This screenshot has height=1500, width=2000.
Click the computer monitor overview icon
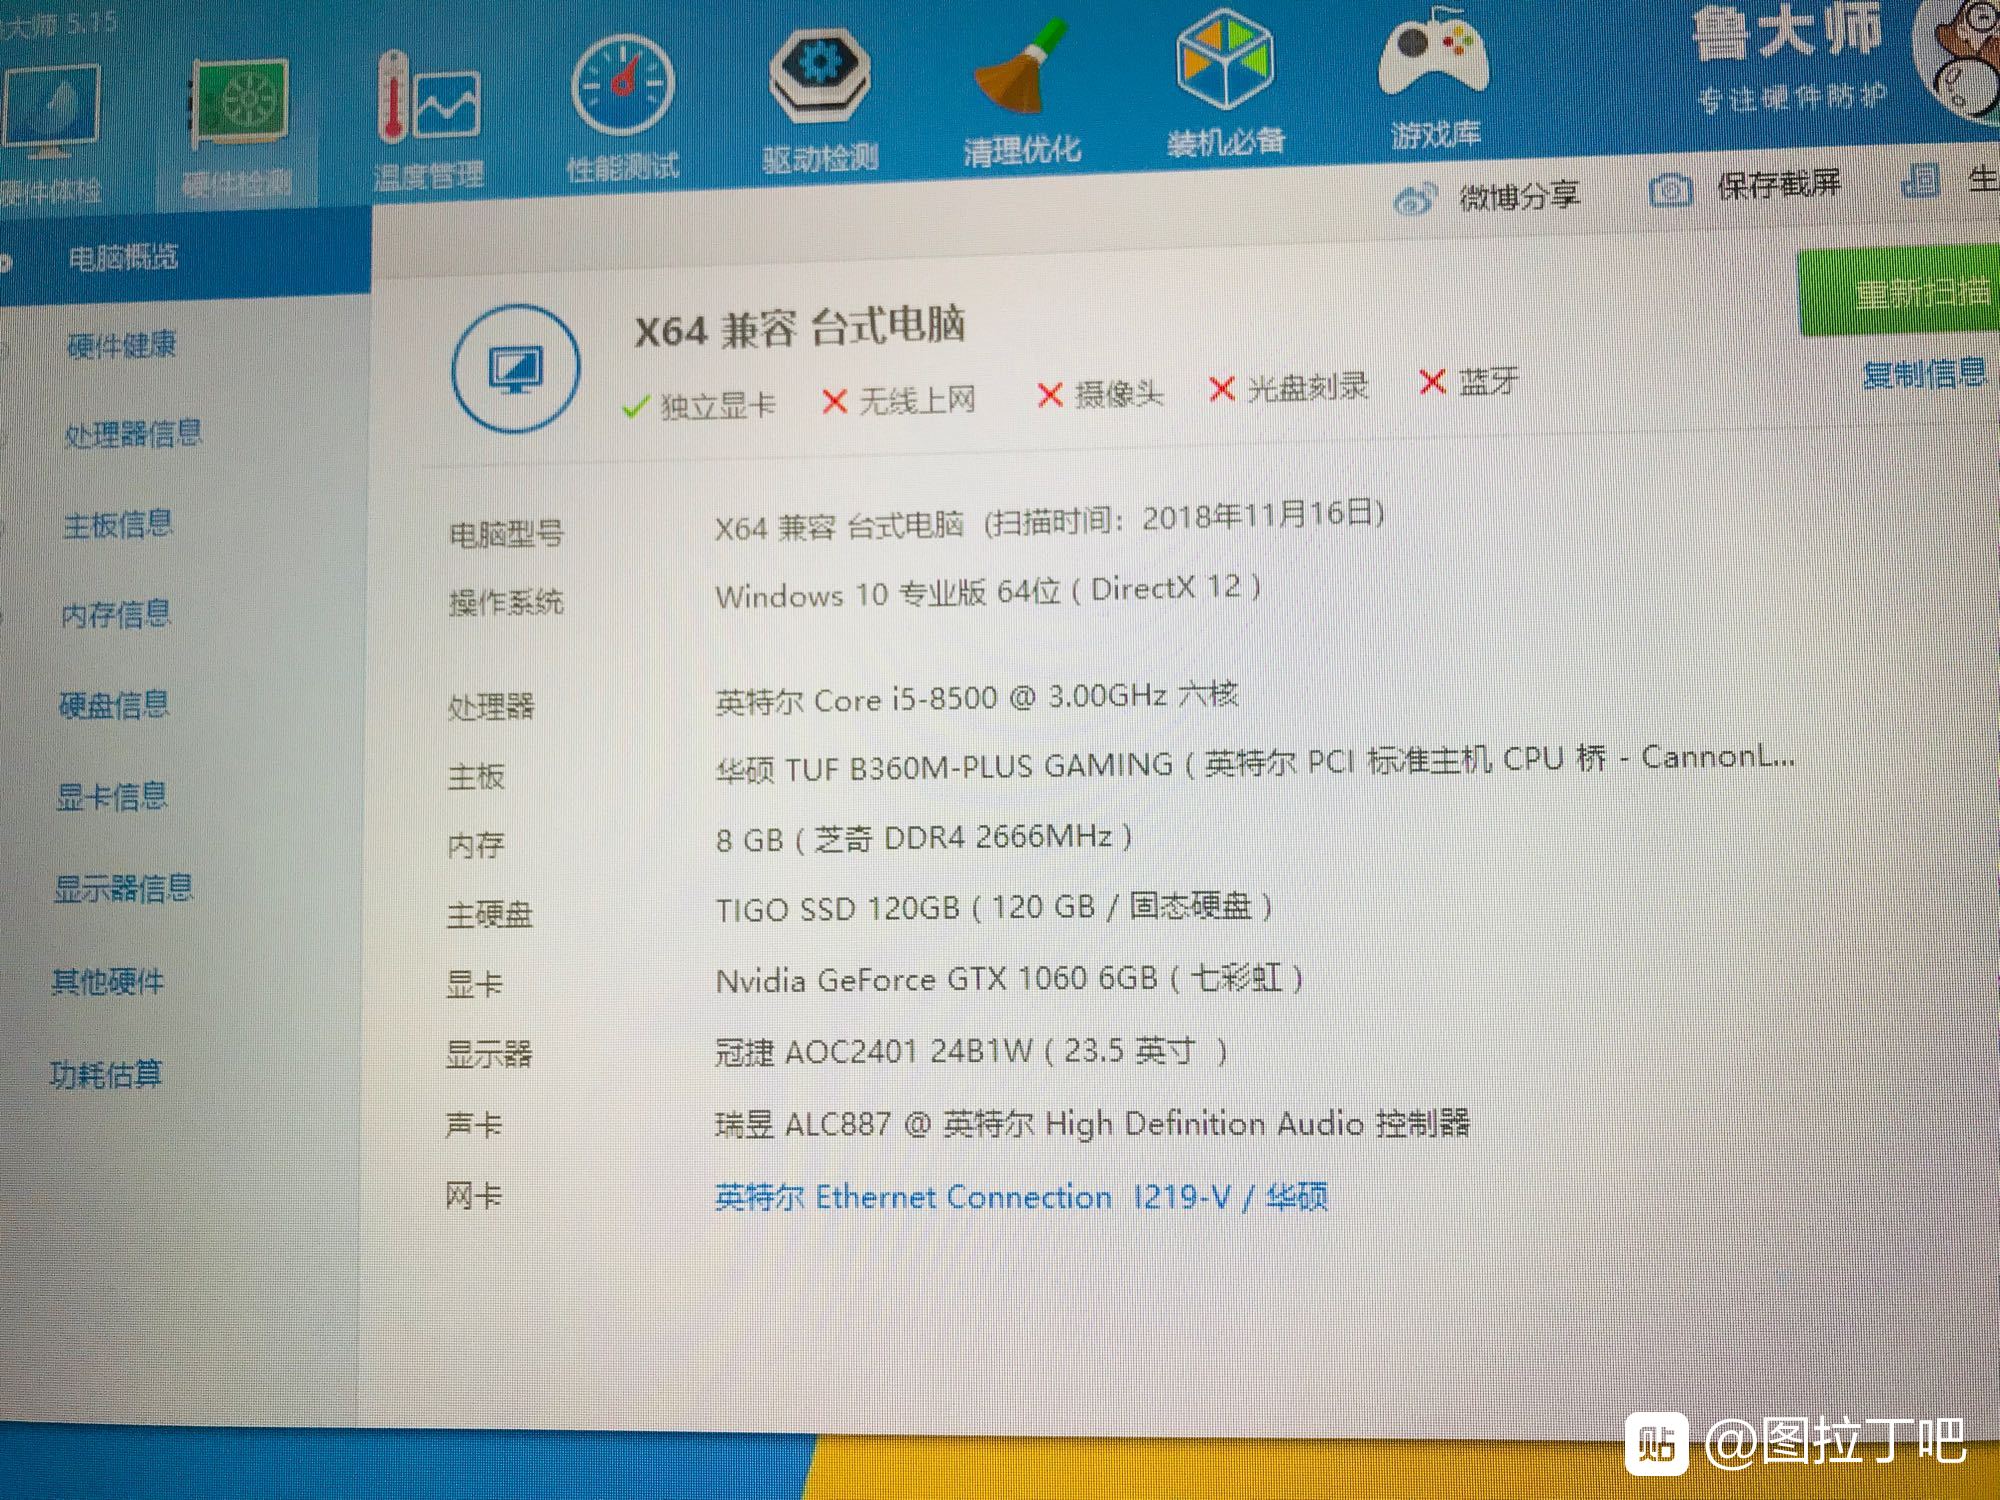click(x=515, y=369)
